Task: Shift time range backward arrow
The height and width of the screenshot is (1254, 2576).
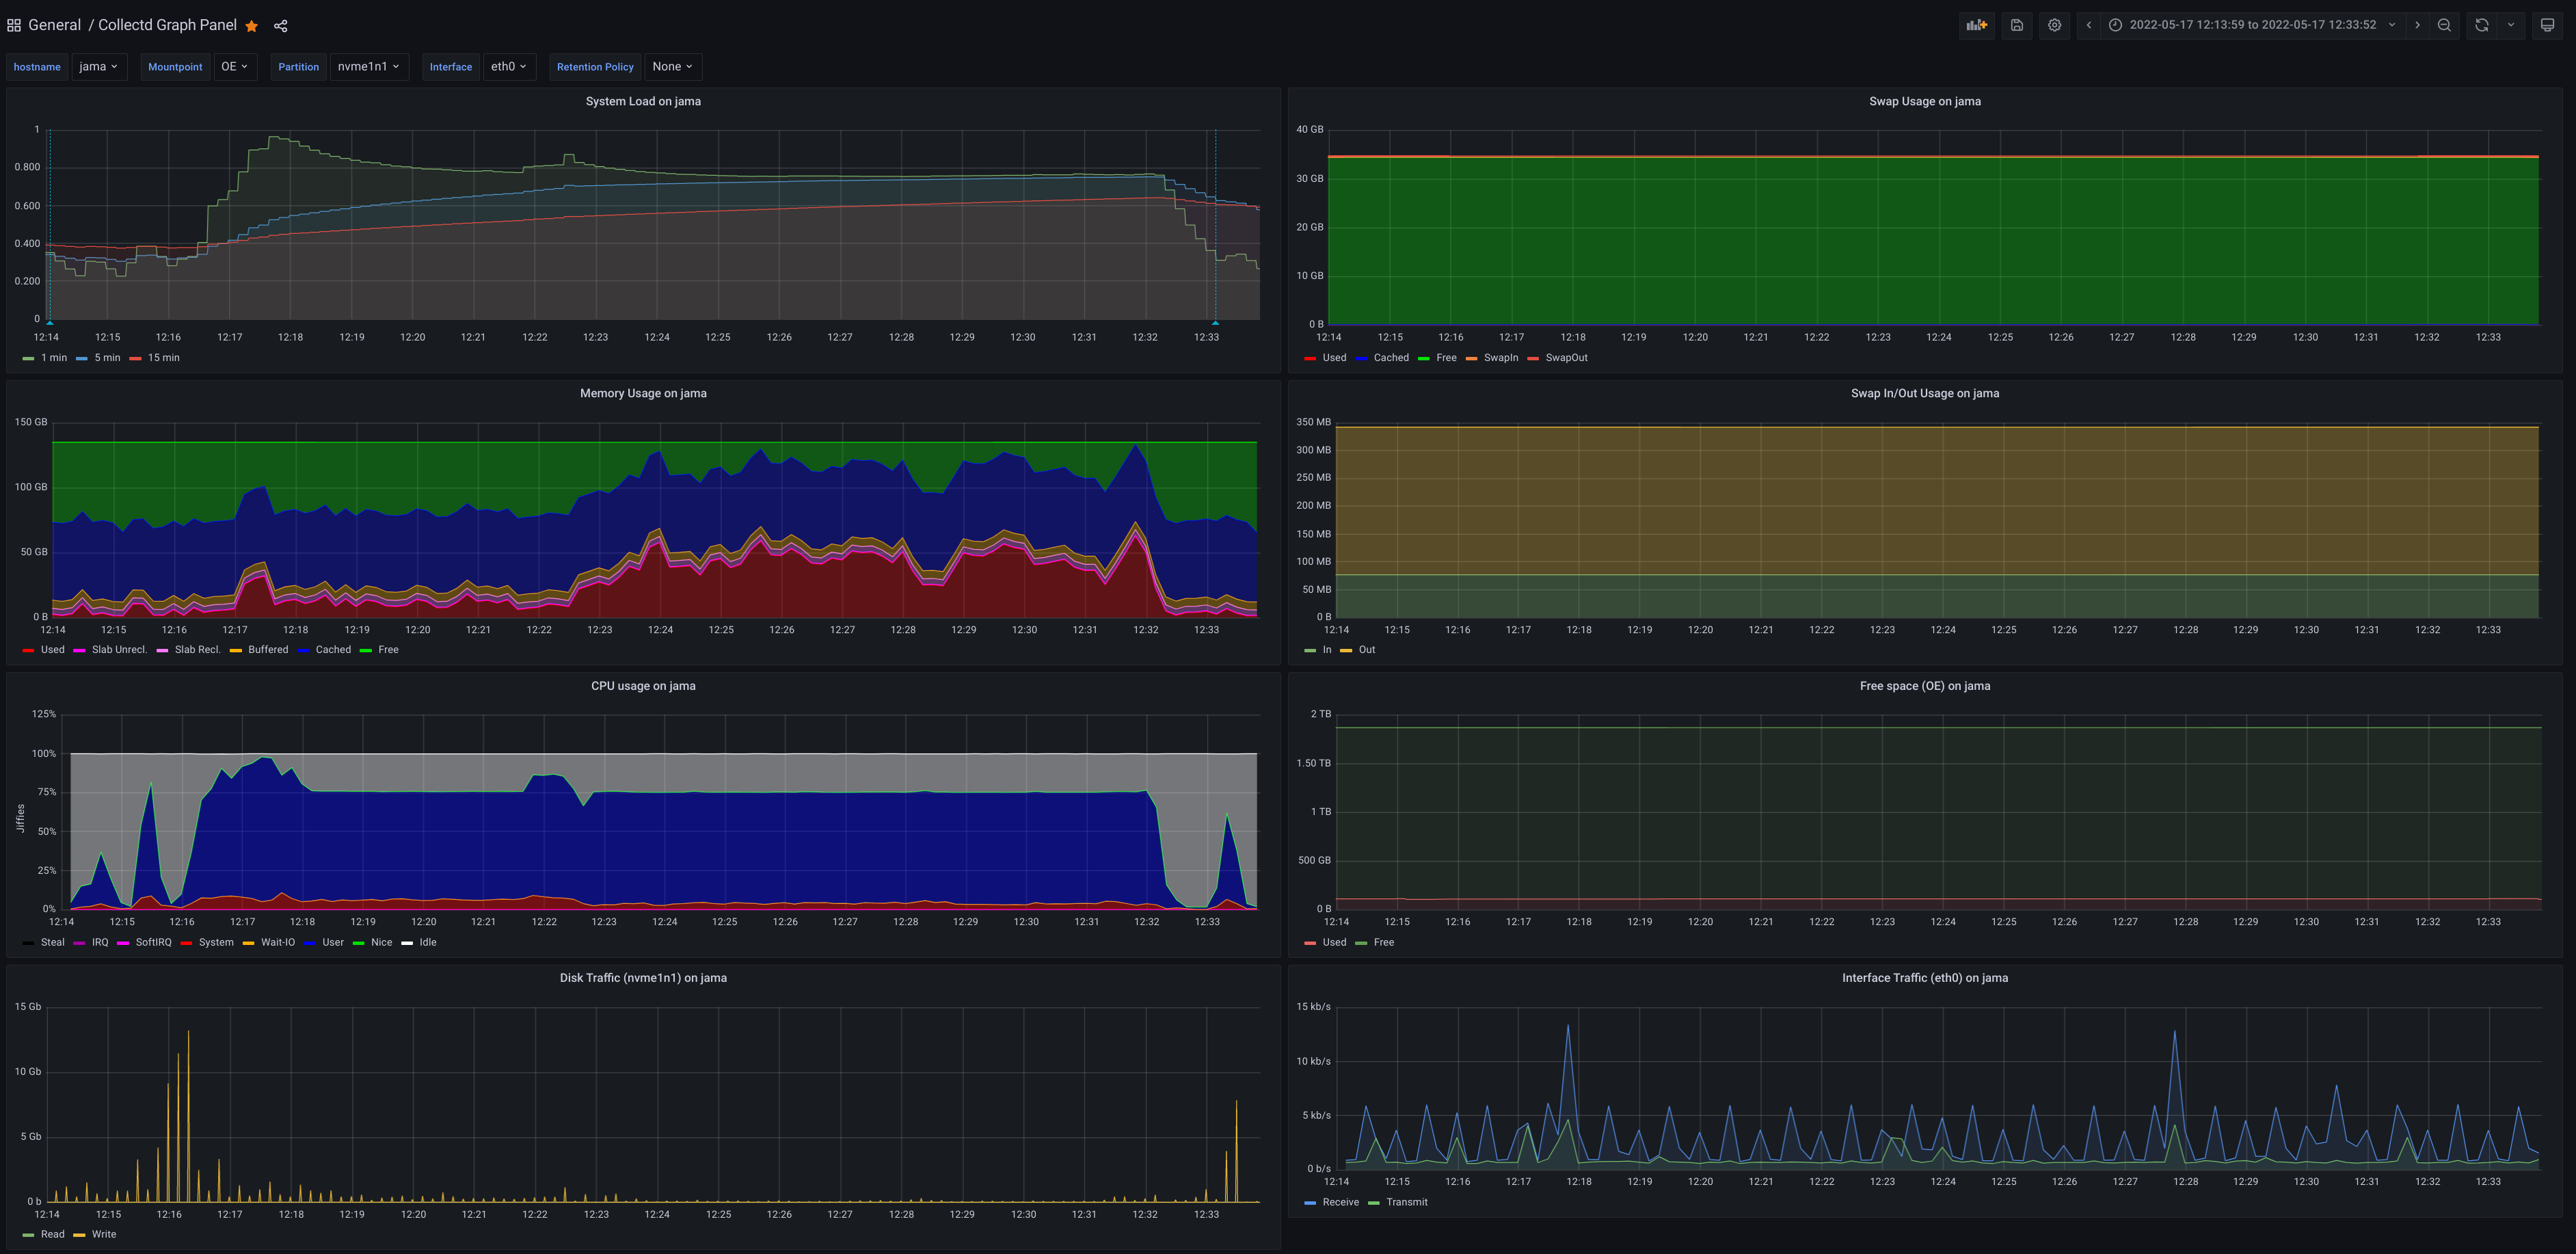Action: pos(2089,25)
